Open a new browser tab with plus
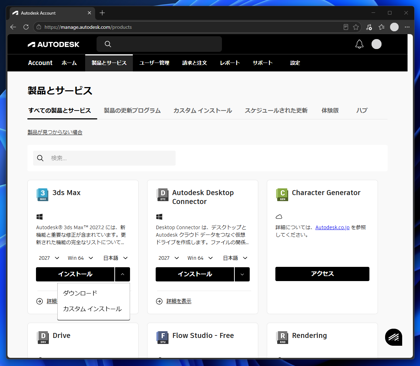This screenshot has height=366, width=420. coord(102,13)
